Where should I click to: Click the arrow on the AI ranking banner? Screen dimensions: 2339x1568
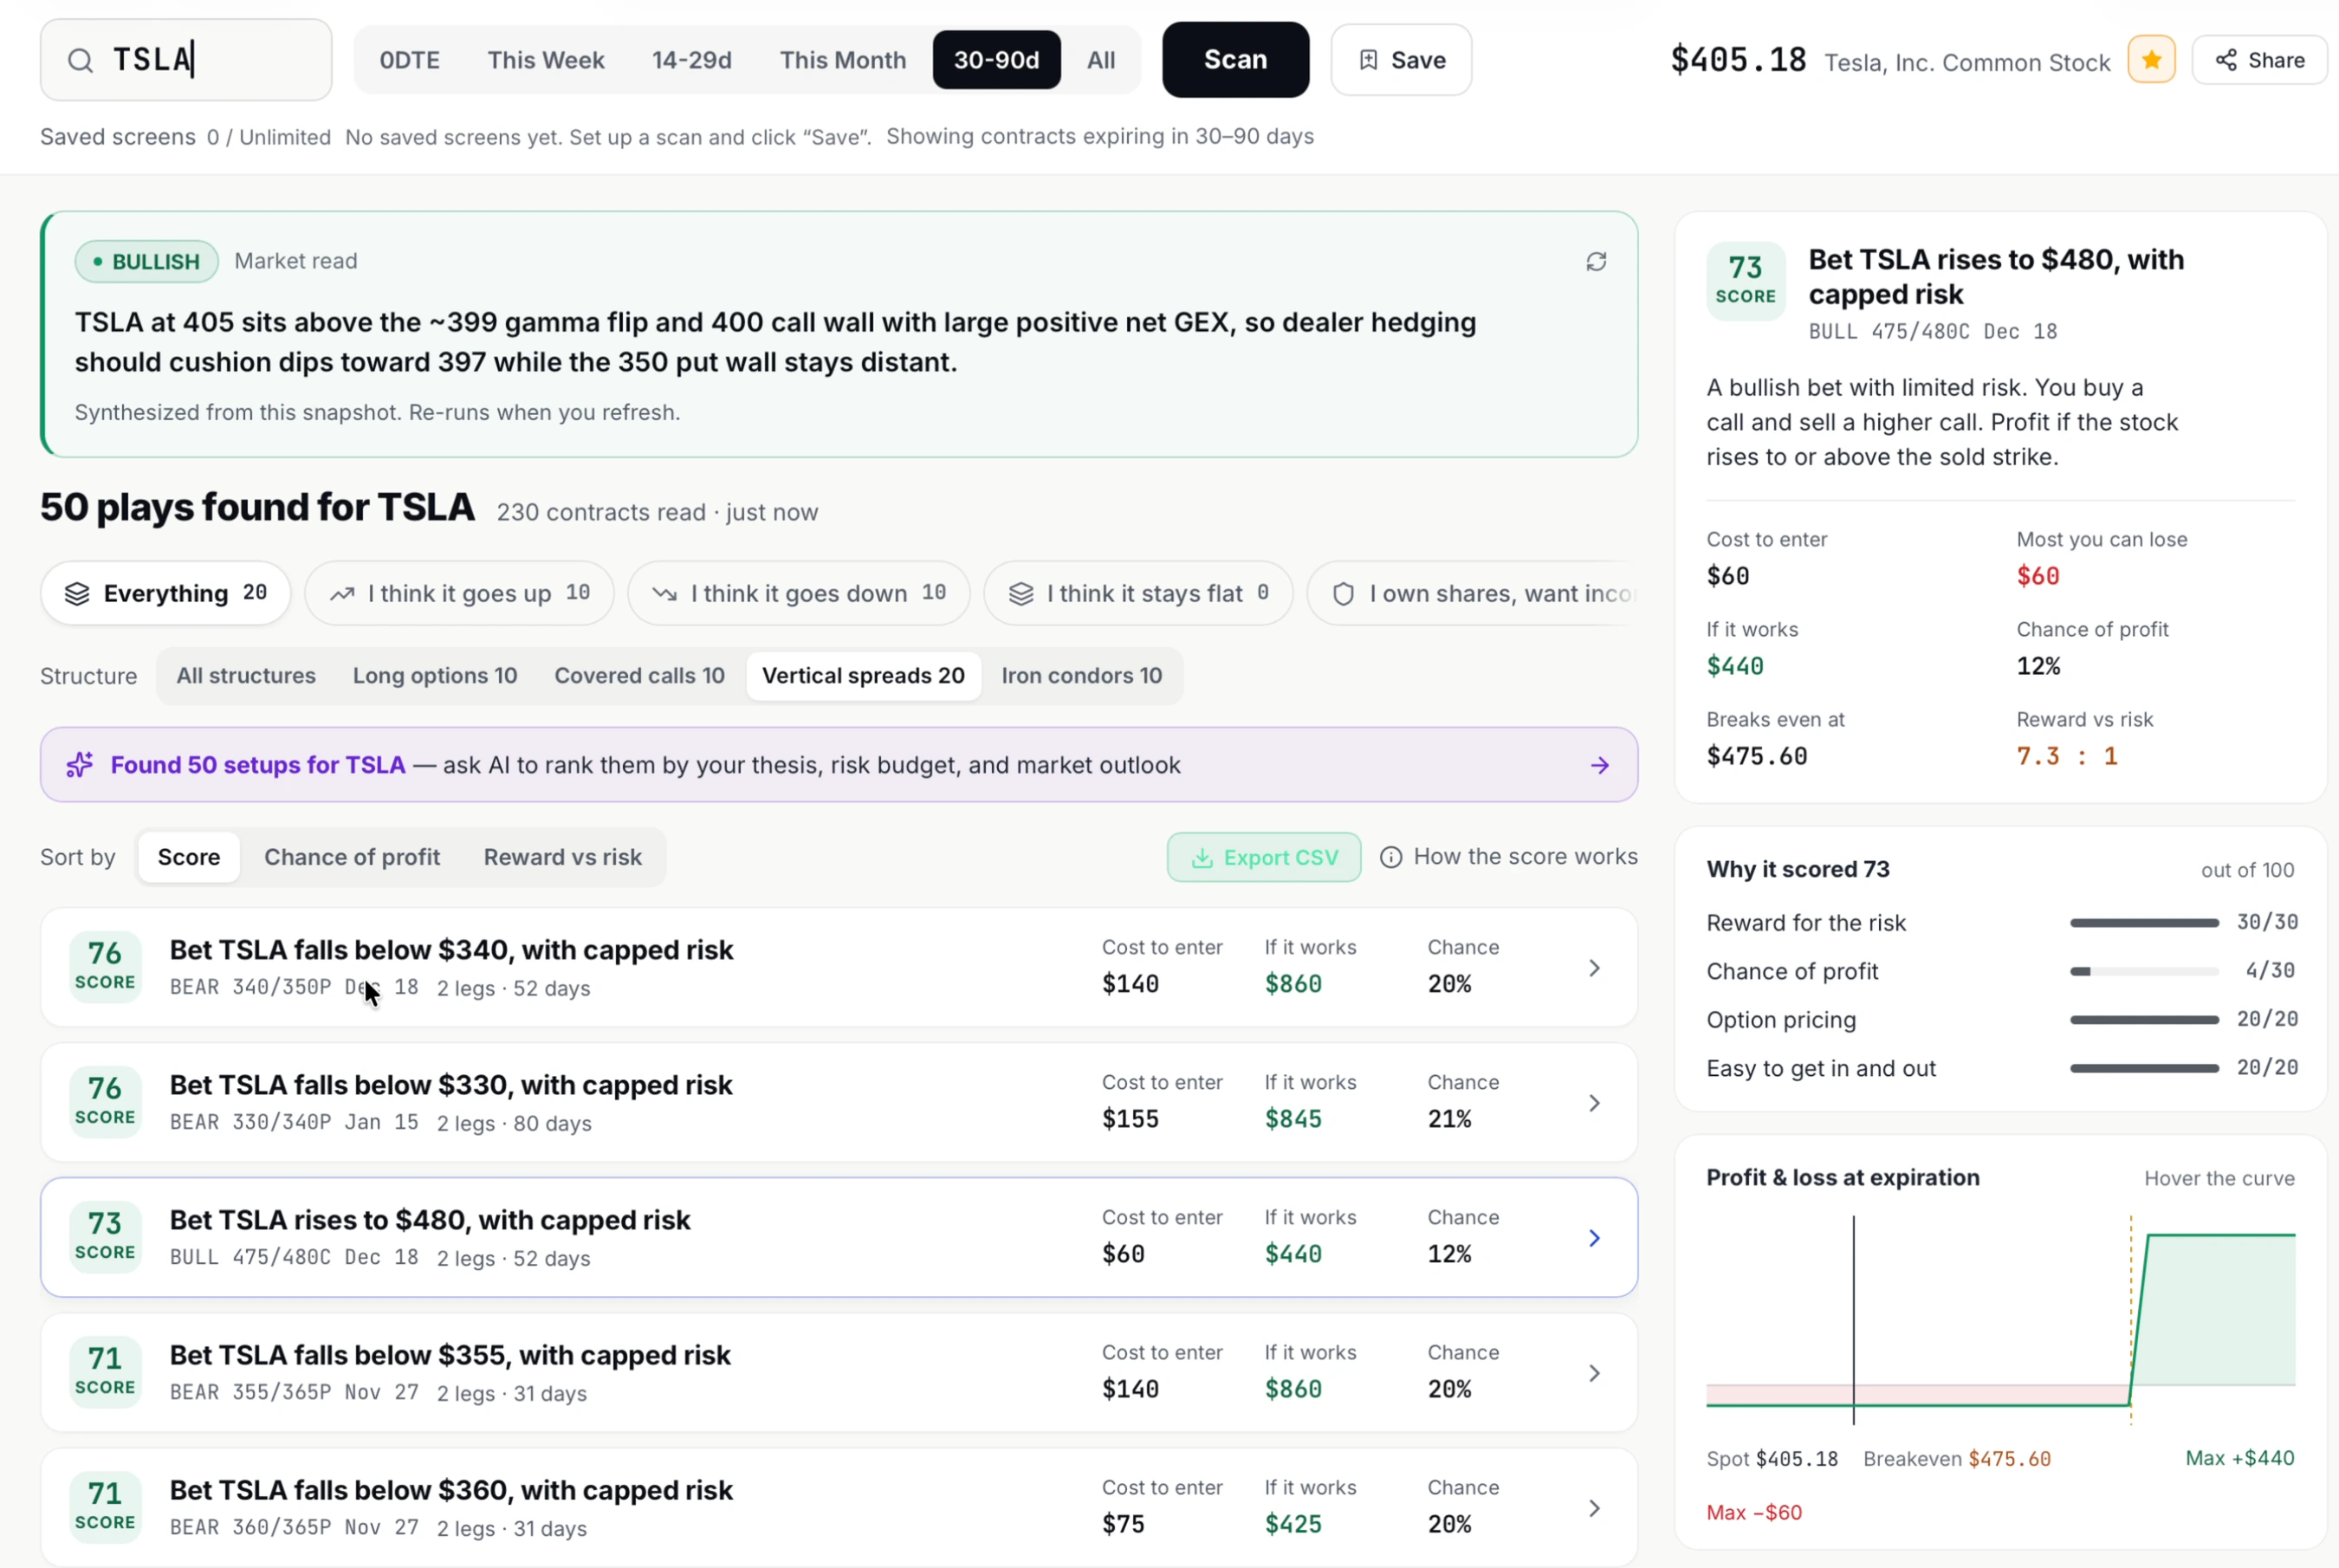(x=1599, y=765)
